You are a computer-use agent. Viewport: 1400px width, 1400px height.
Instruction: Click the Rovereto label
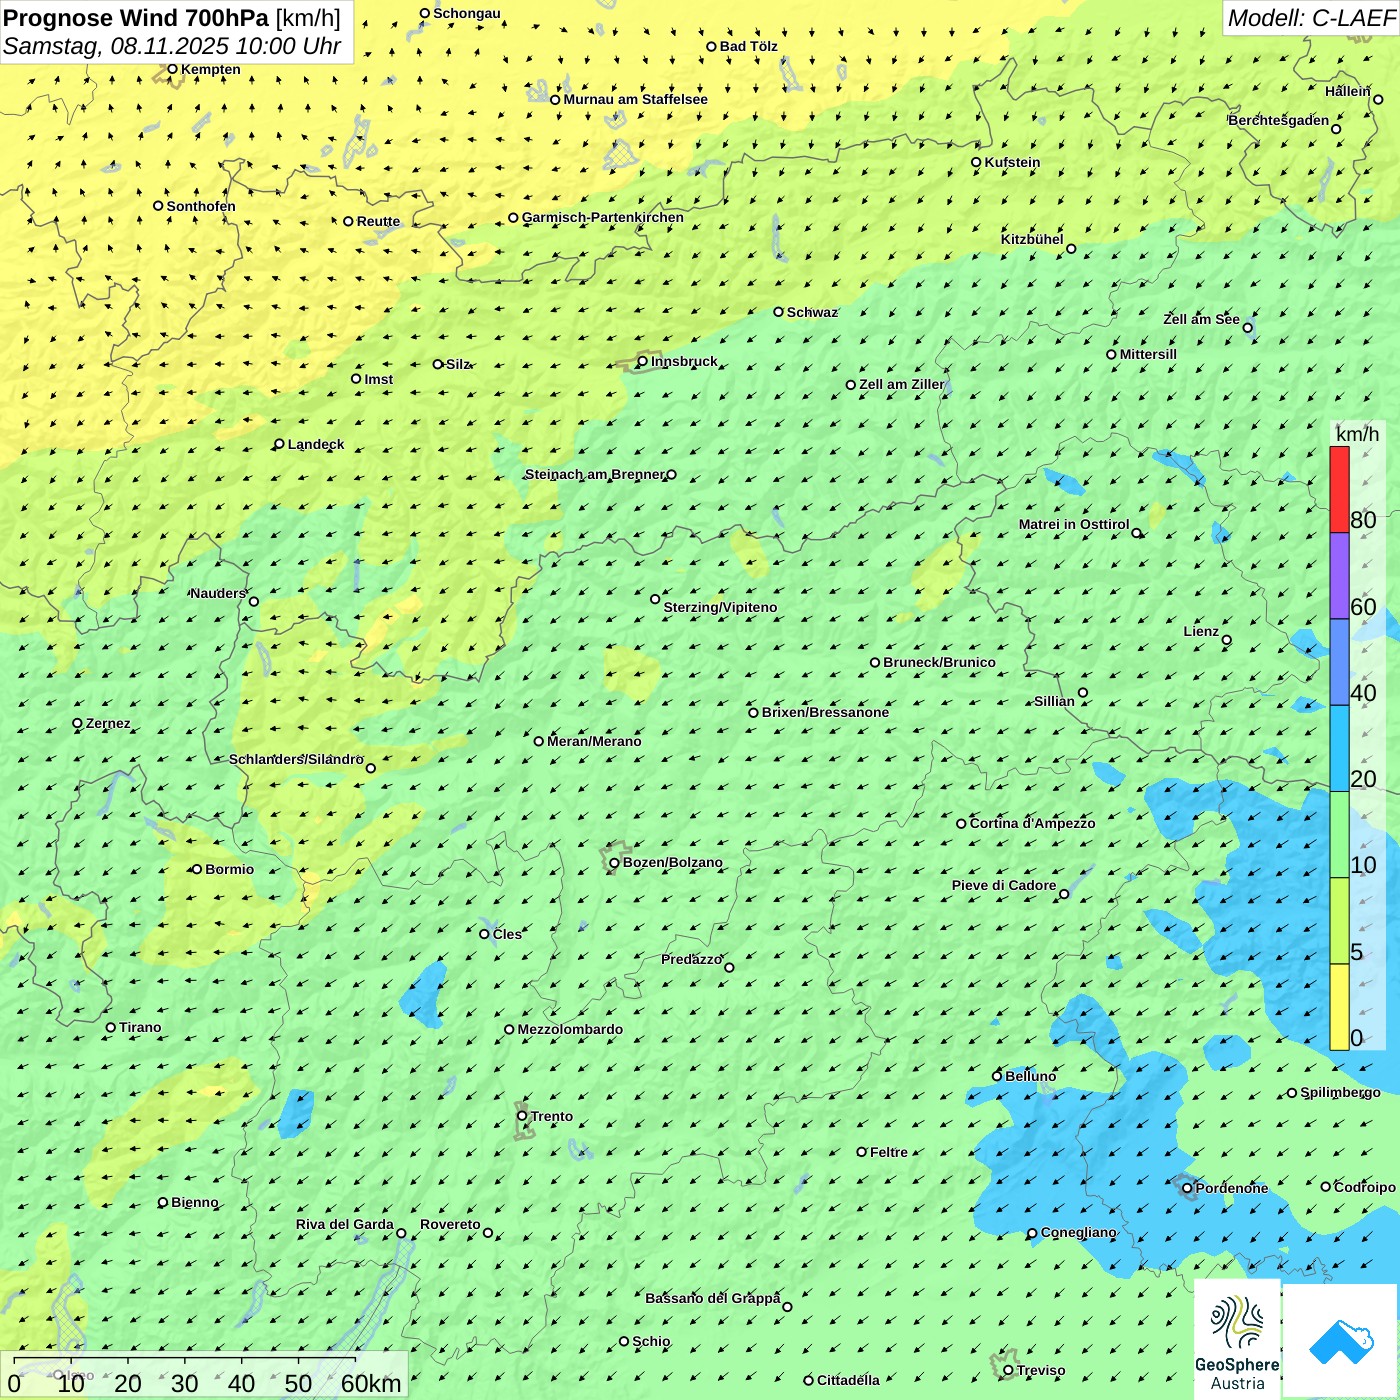[x=450, y=1224]
